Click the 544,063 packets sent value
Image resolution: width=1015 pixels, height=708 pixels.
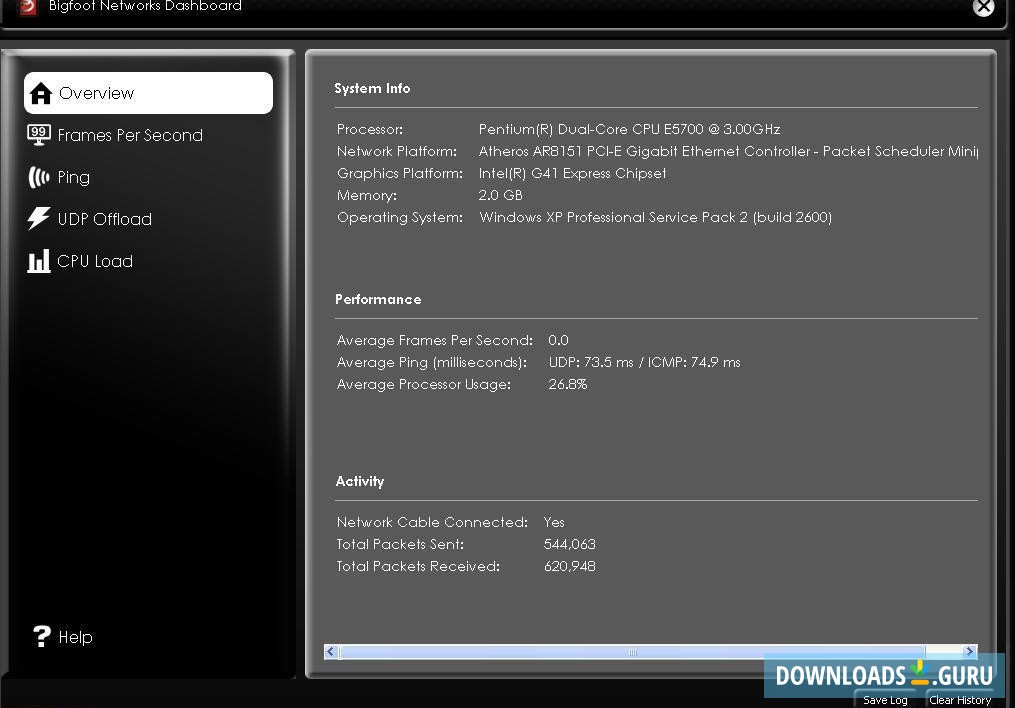point(570,544)
